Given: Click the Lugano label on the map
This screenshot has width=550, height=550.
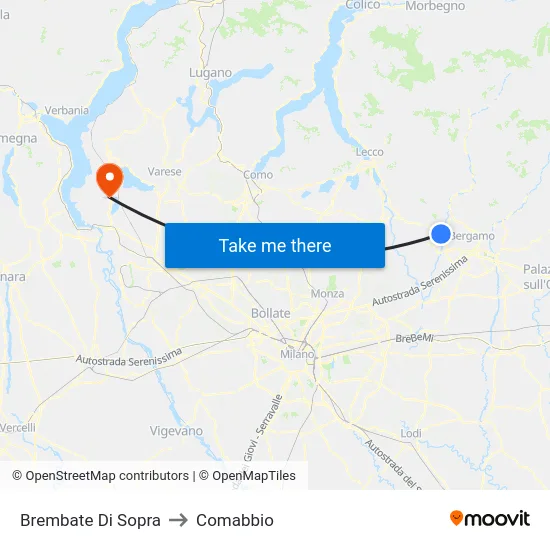Looking at the screenshot, I should coord(210,73).
